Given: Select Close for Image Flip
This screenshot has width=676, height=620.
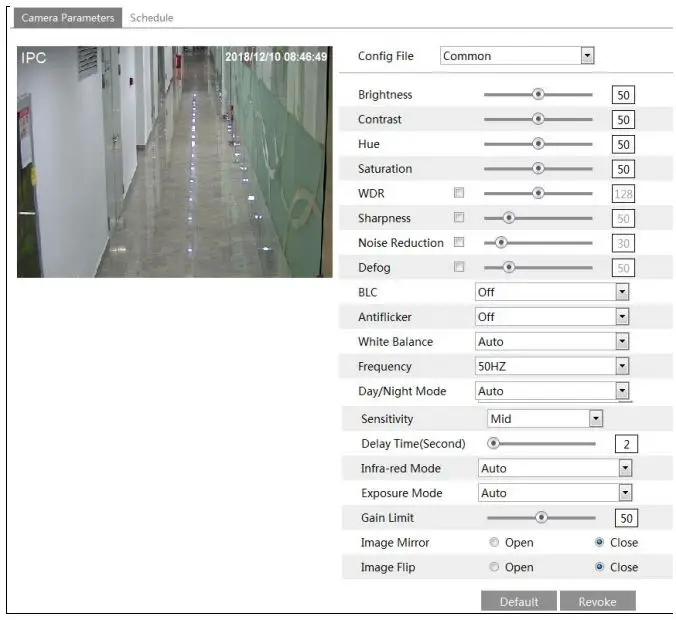Looking at the screenshot, I should point(599,567).
